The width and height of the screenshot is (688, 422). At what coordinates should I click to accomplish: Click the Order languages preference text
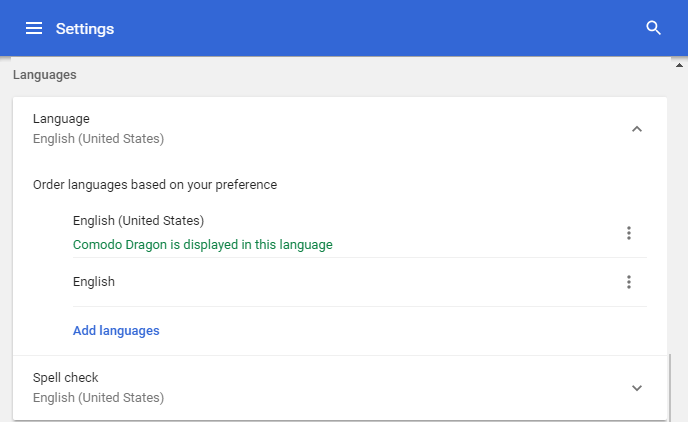tap(155, 185)
